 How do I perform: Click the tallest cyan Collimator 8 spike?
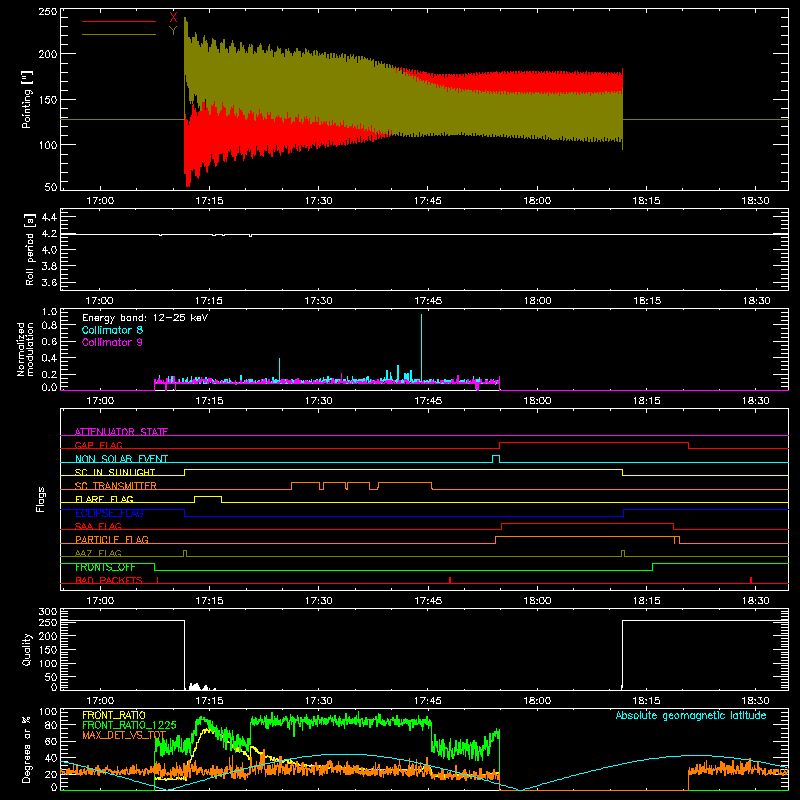click(x=421, y=347)
